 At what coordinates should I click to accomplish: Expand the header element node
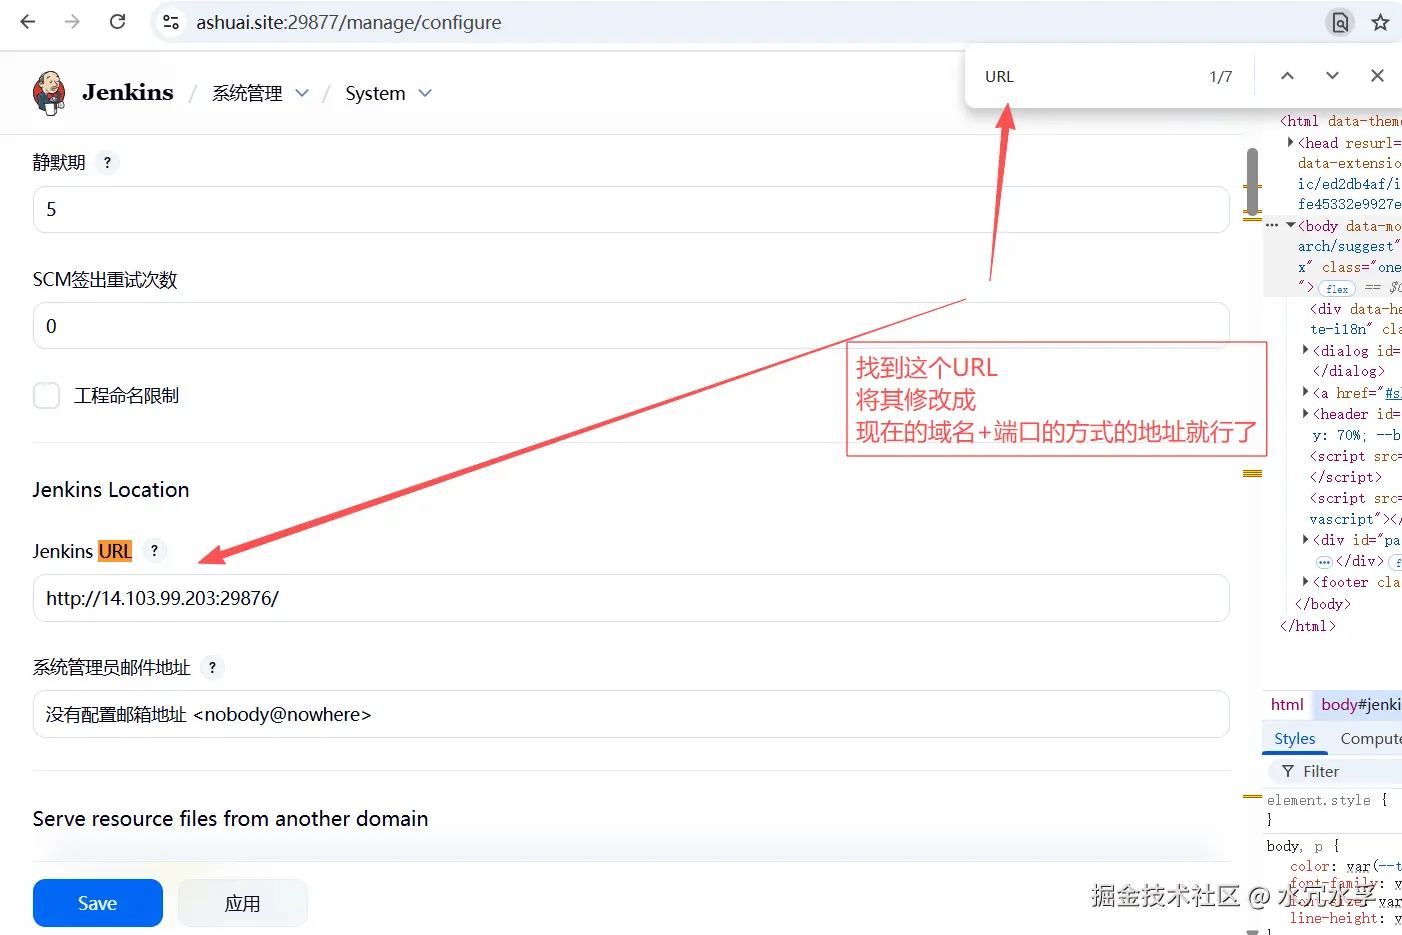pyautogui.click(x=1305, y=413)
